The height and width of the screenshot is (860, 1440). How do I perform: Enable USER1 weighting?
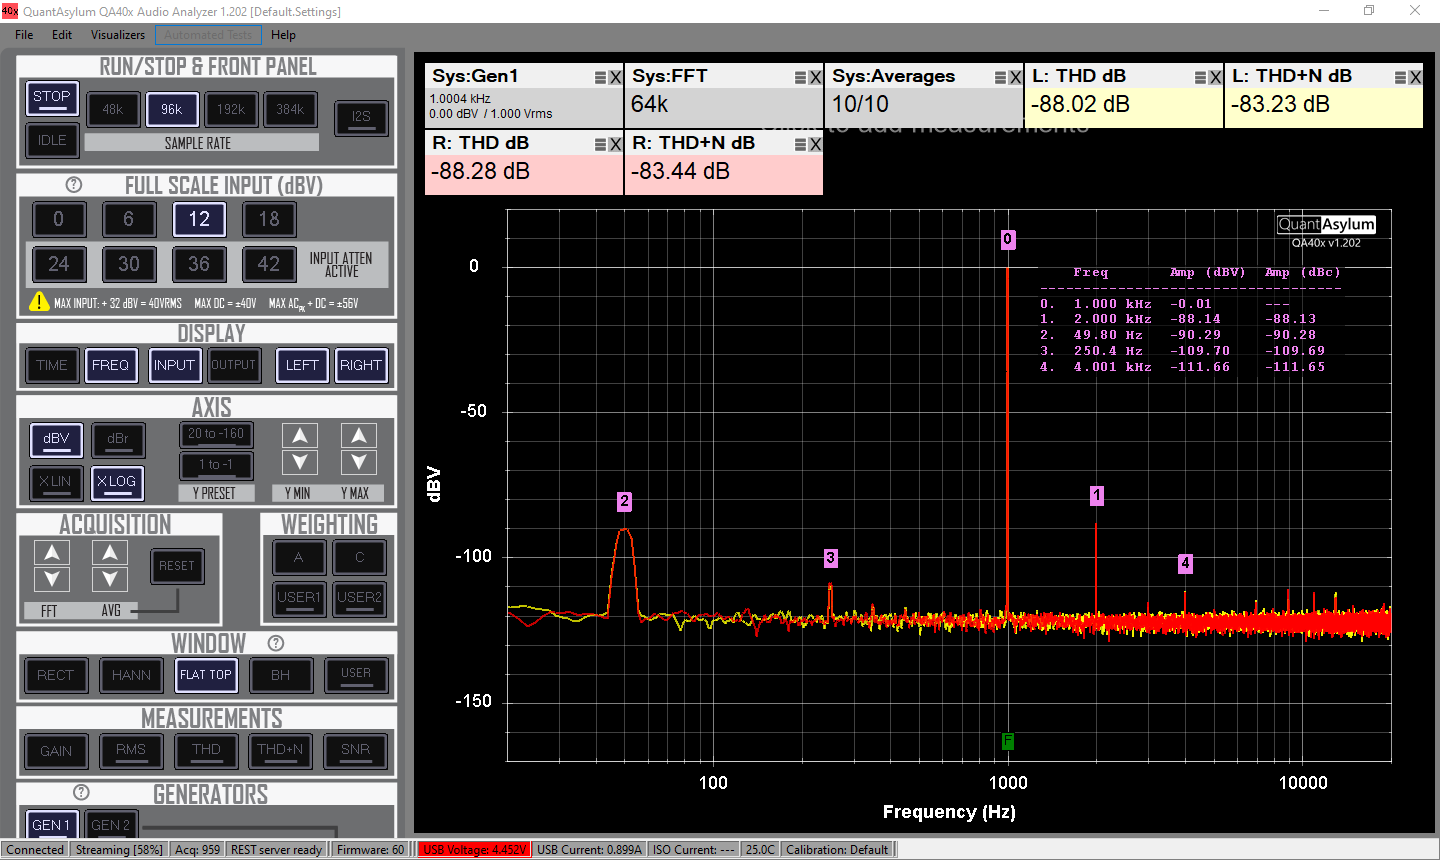298,598
